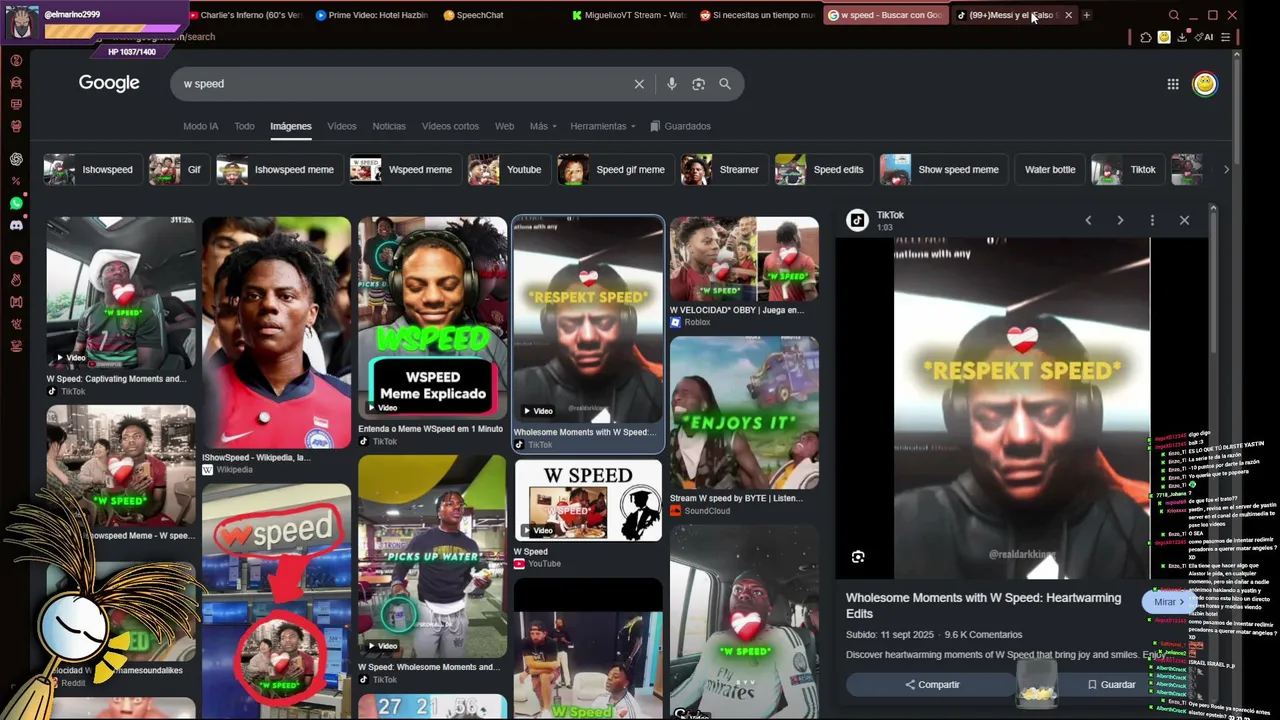Switch to the Todo results tab

244,126
